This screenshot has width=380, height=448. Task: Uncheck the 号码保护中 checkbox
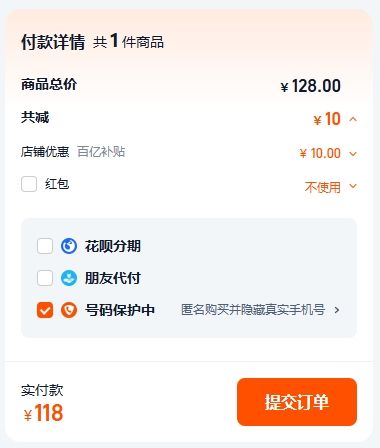coord(45,310)
